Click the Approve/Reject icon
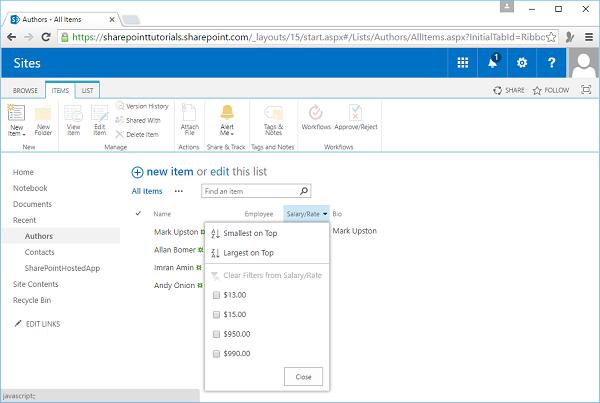Viewport: 600px width, 403px height. coord(354,113)
